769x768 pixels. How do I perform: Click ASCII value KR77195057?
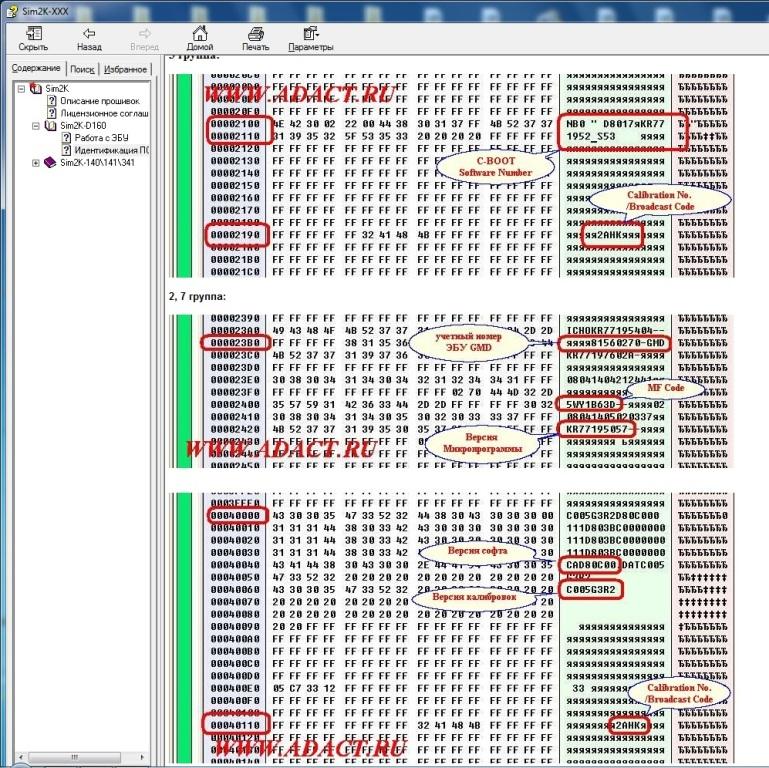(x=597, y=429)
